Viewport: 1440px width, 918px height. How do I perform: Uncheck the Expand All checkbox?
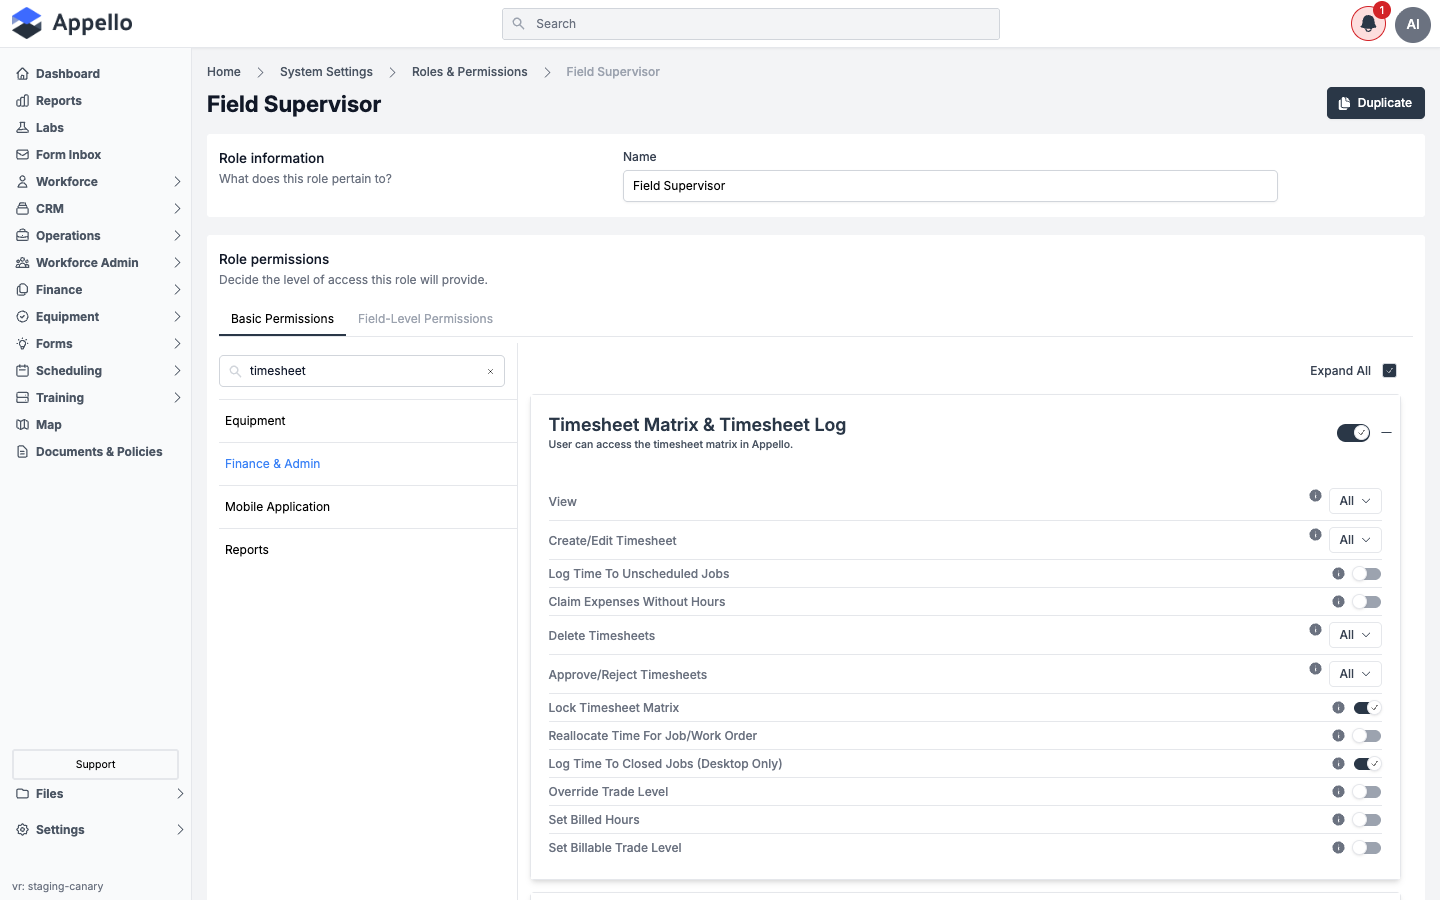[x=1389, y=371]
